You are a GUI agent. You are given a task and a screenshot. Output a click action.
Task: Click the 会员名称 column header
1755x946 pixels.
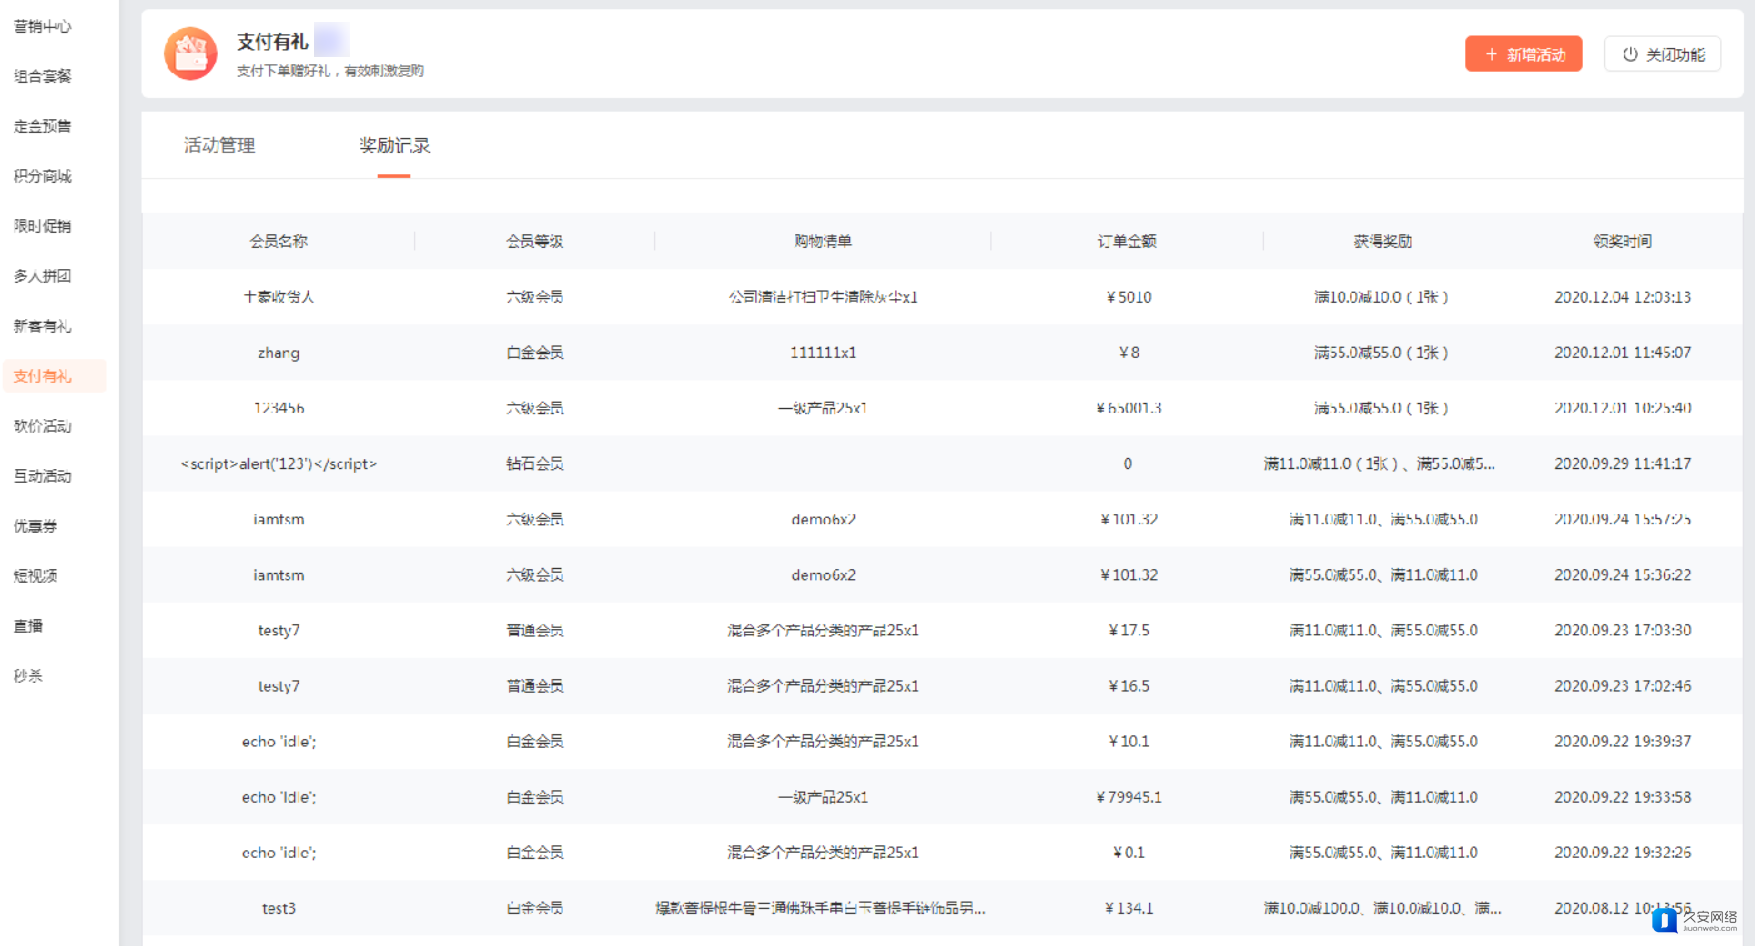(x=279, y=241)
